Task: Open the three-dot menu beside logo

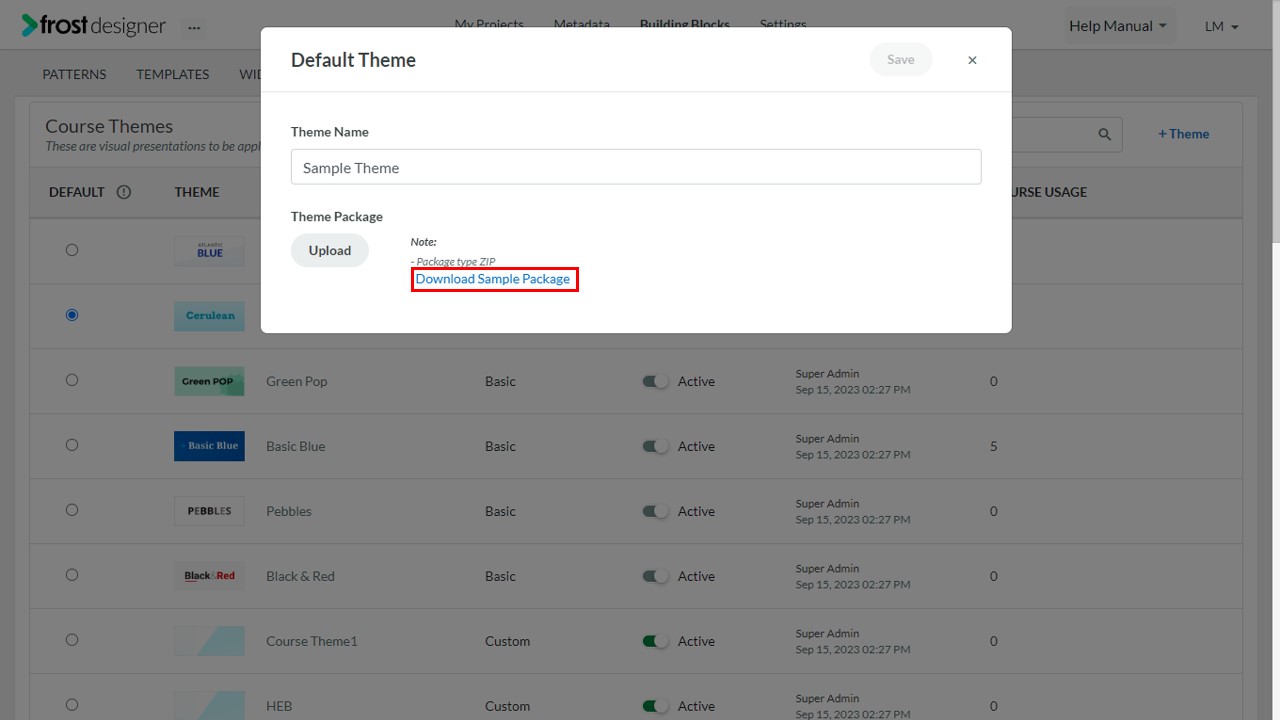Action: coord(194,27)
